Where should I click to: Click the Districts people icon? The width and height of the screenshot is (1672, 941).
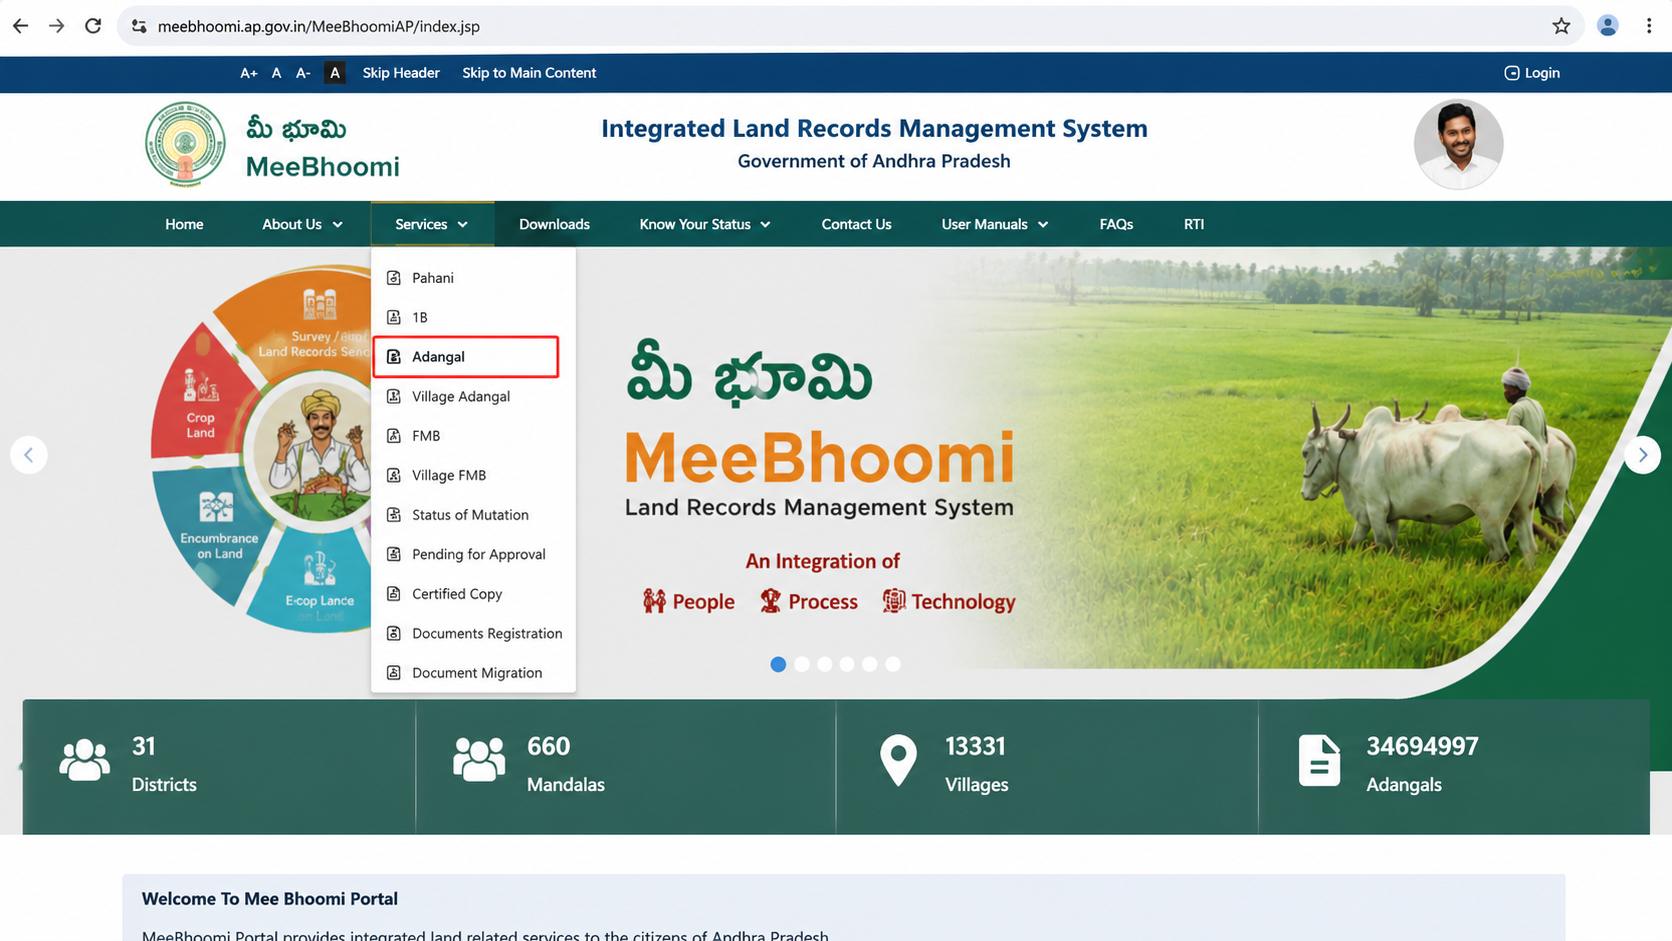(x=85, y=760)
